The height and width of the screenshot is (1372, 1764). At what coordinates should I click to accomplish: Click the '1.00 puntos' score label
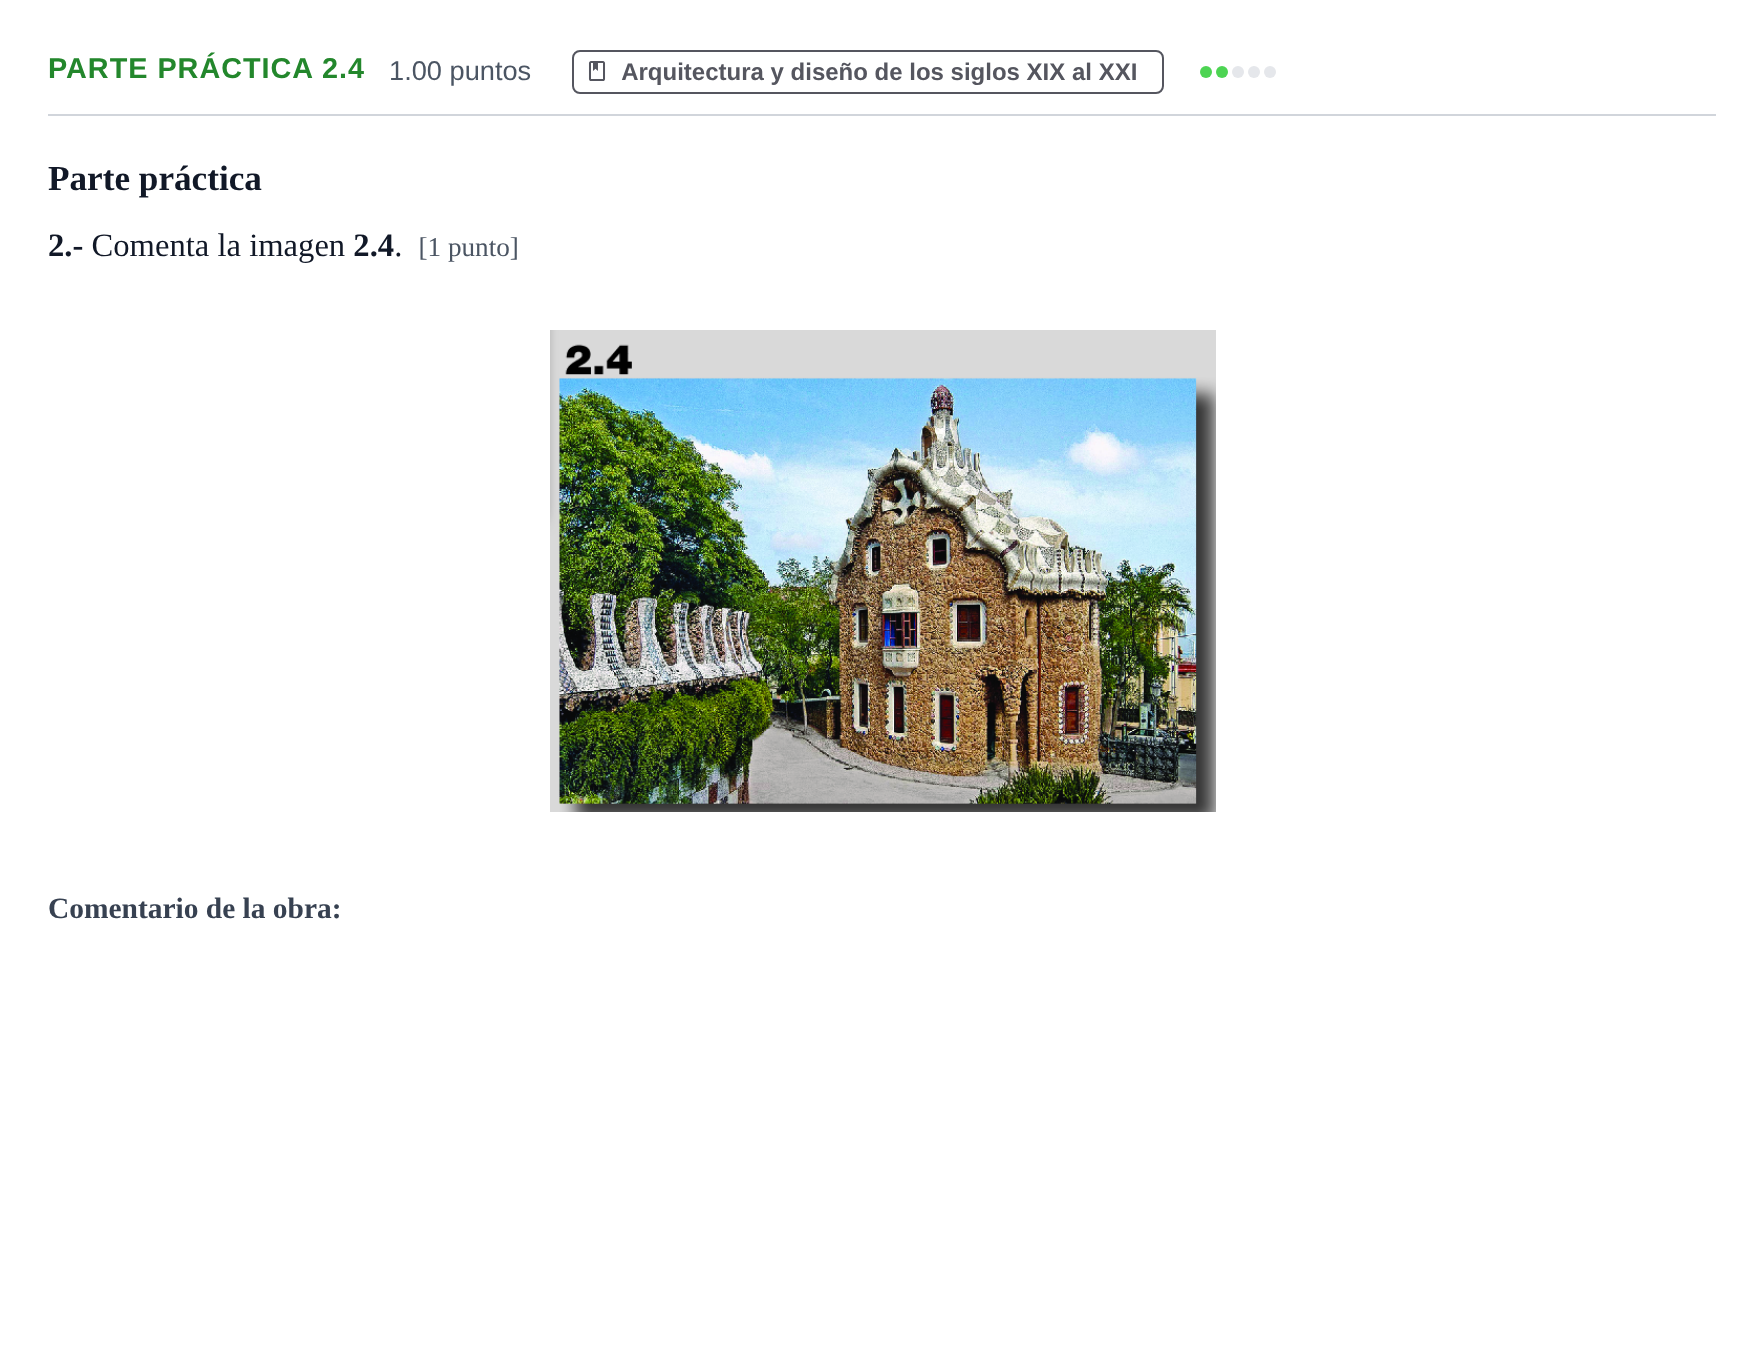pos(459,71)
